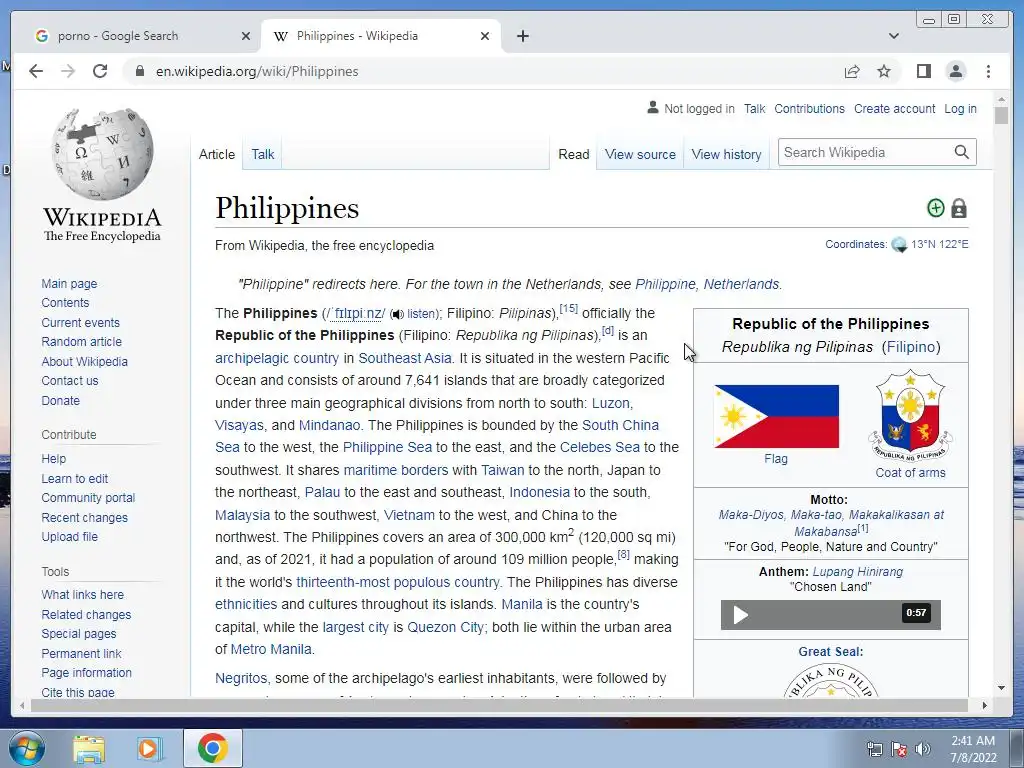Click the What links here link

click(x=82, y=594)
